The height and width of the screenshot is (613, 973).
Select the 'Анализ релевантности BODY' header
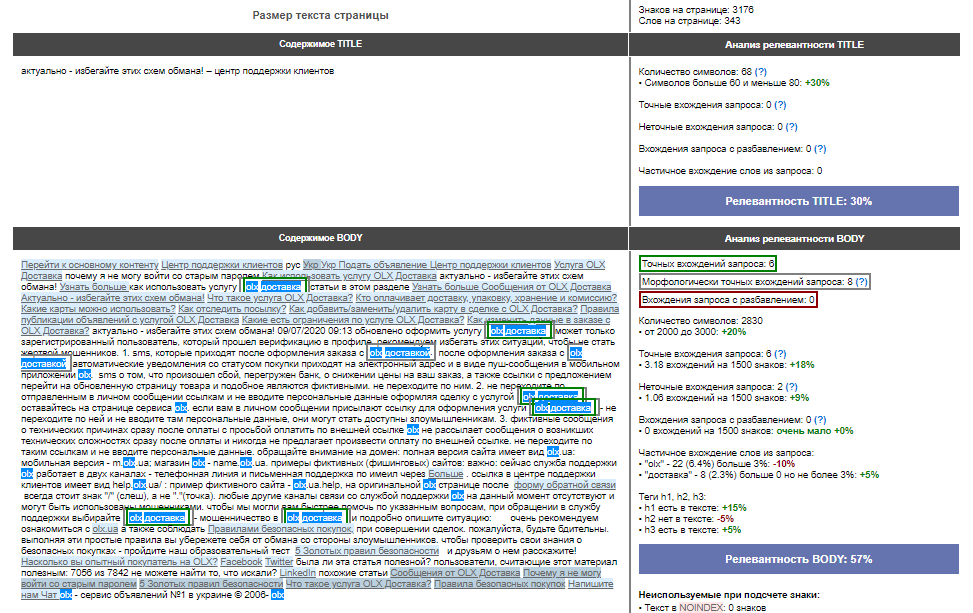tap(794, 238)
